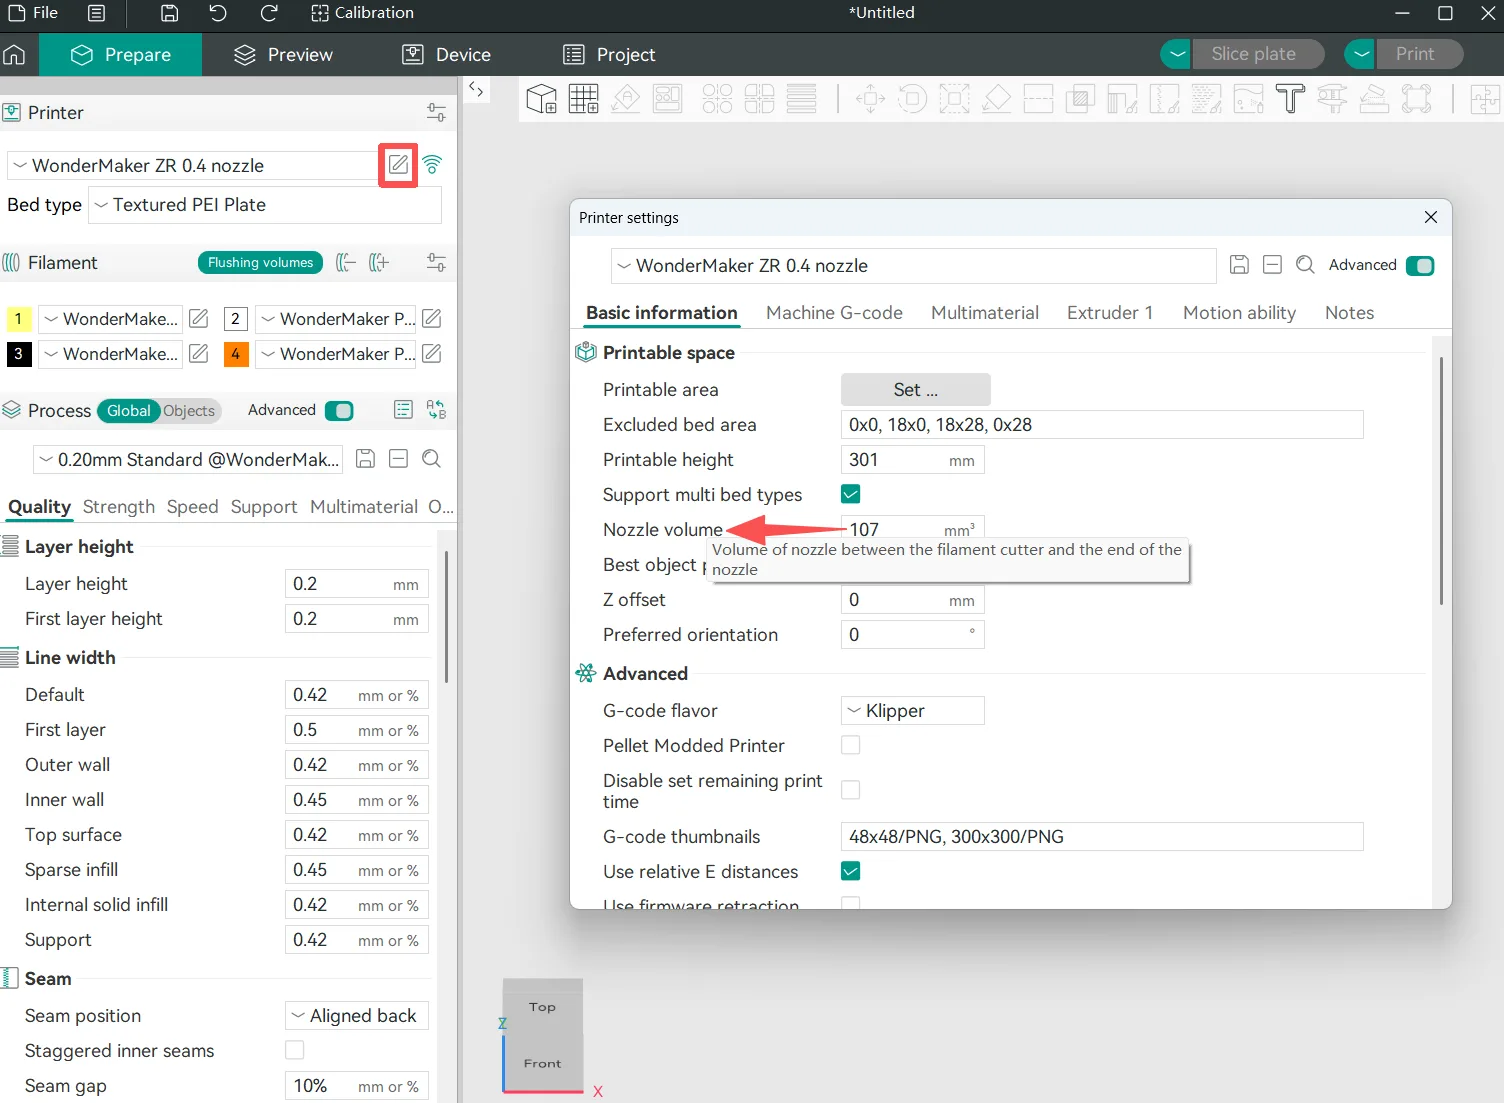
Task: Click the yellow filament 1 color swatch
Action: 18,319
